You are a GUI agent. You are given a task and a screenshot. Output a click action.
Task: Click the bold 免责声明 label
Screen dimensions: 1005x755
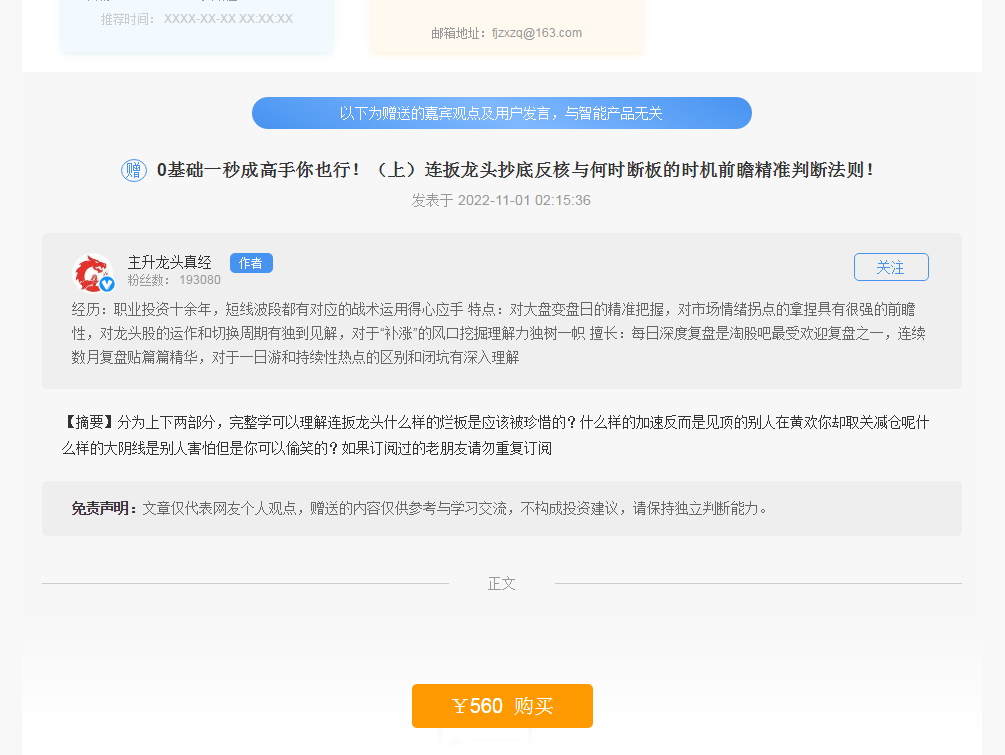pyautogui.click(x=104, y=508)
